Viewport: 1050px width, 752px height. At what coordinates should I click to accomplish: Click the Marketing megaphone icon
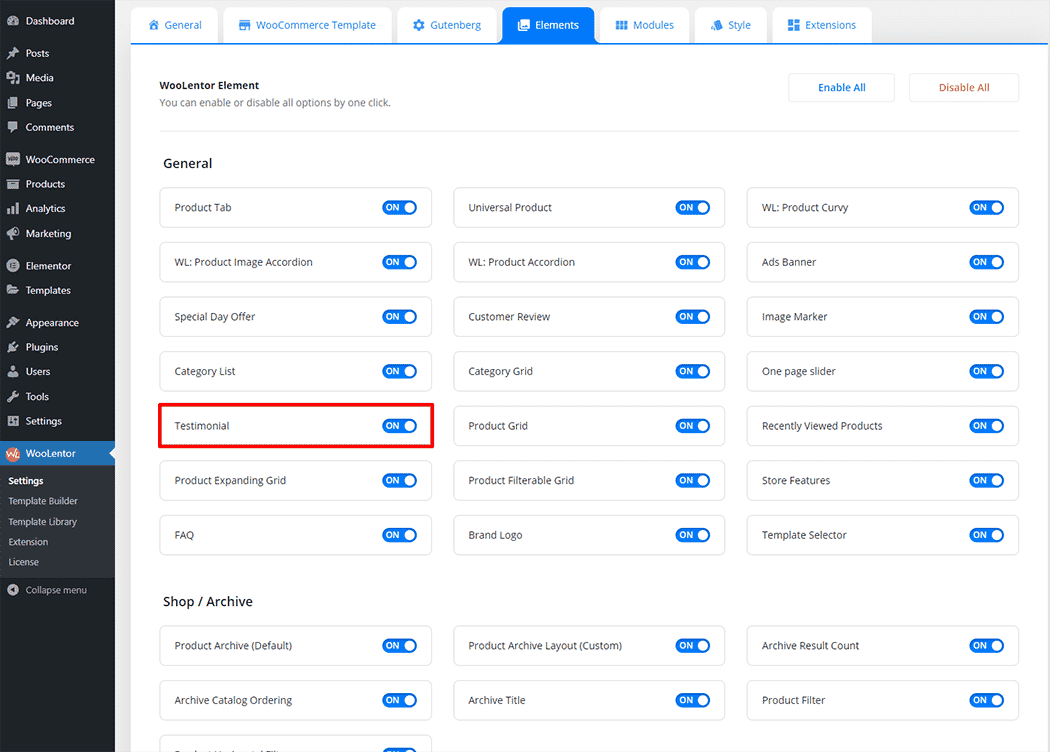coord(13,234)
